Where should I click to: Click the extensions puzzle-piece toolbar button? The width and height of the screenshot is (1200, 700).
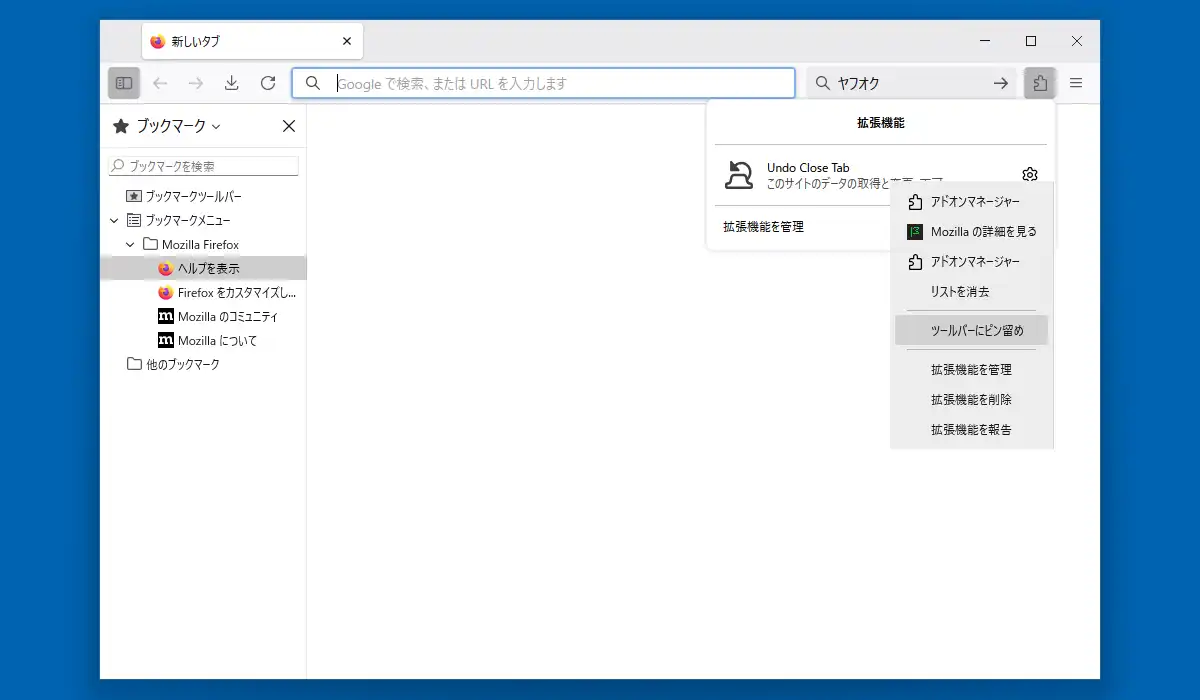click(x=1040, y=83)
